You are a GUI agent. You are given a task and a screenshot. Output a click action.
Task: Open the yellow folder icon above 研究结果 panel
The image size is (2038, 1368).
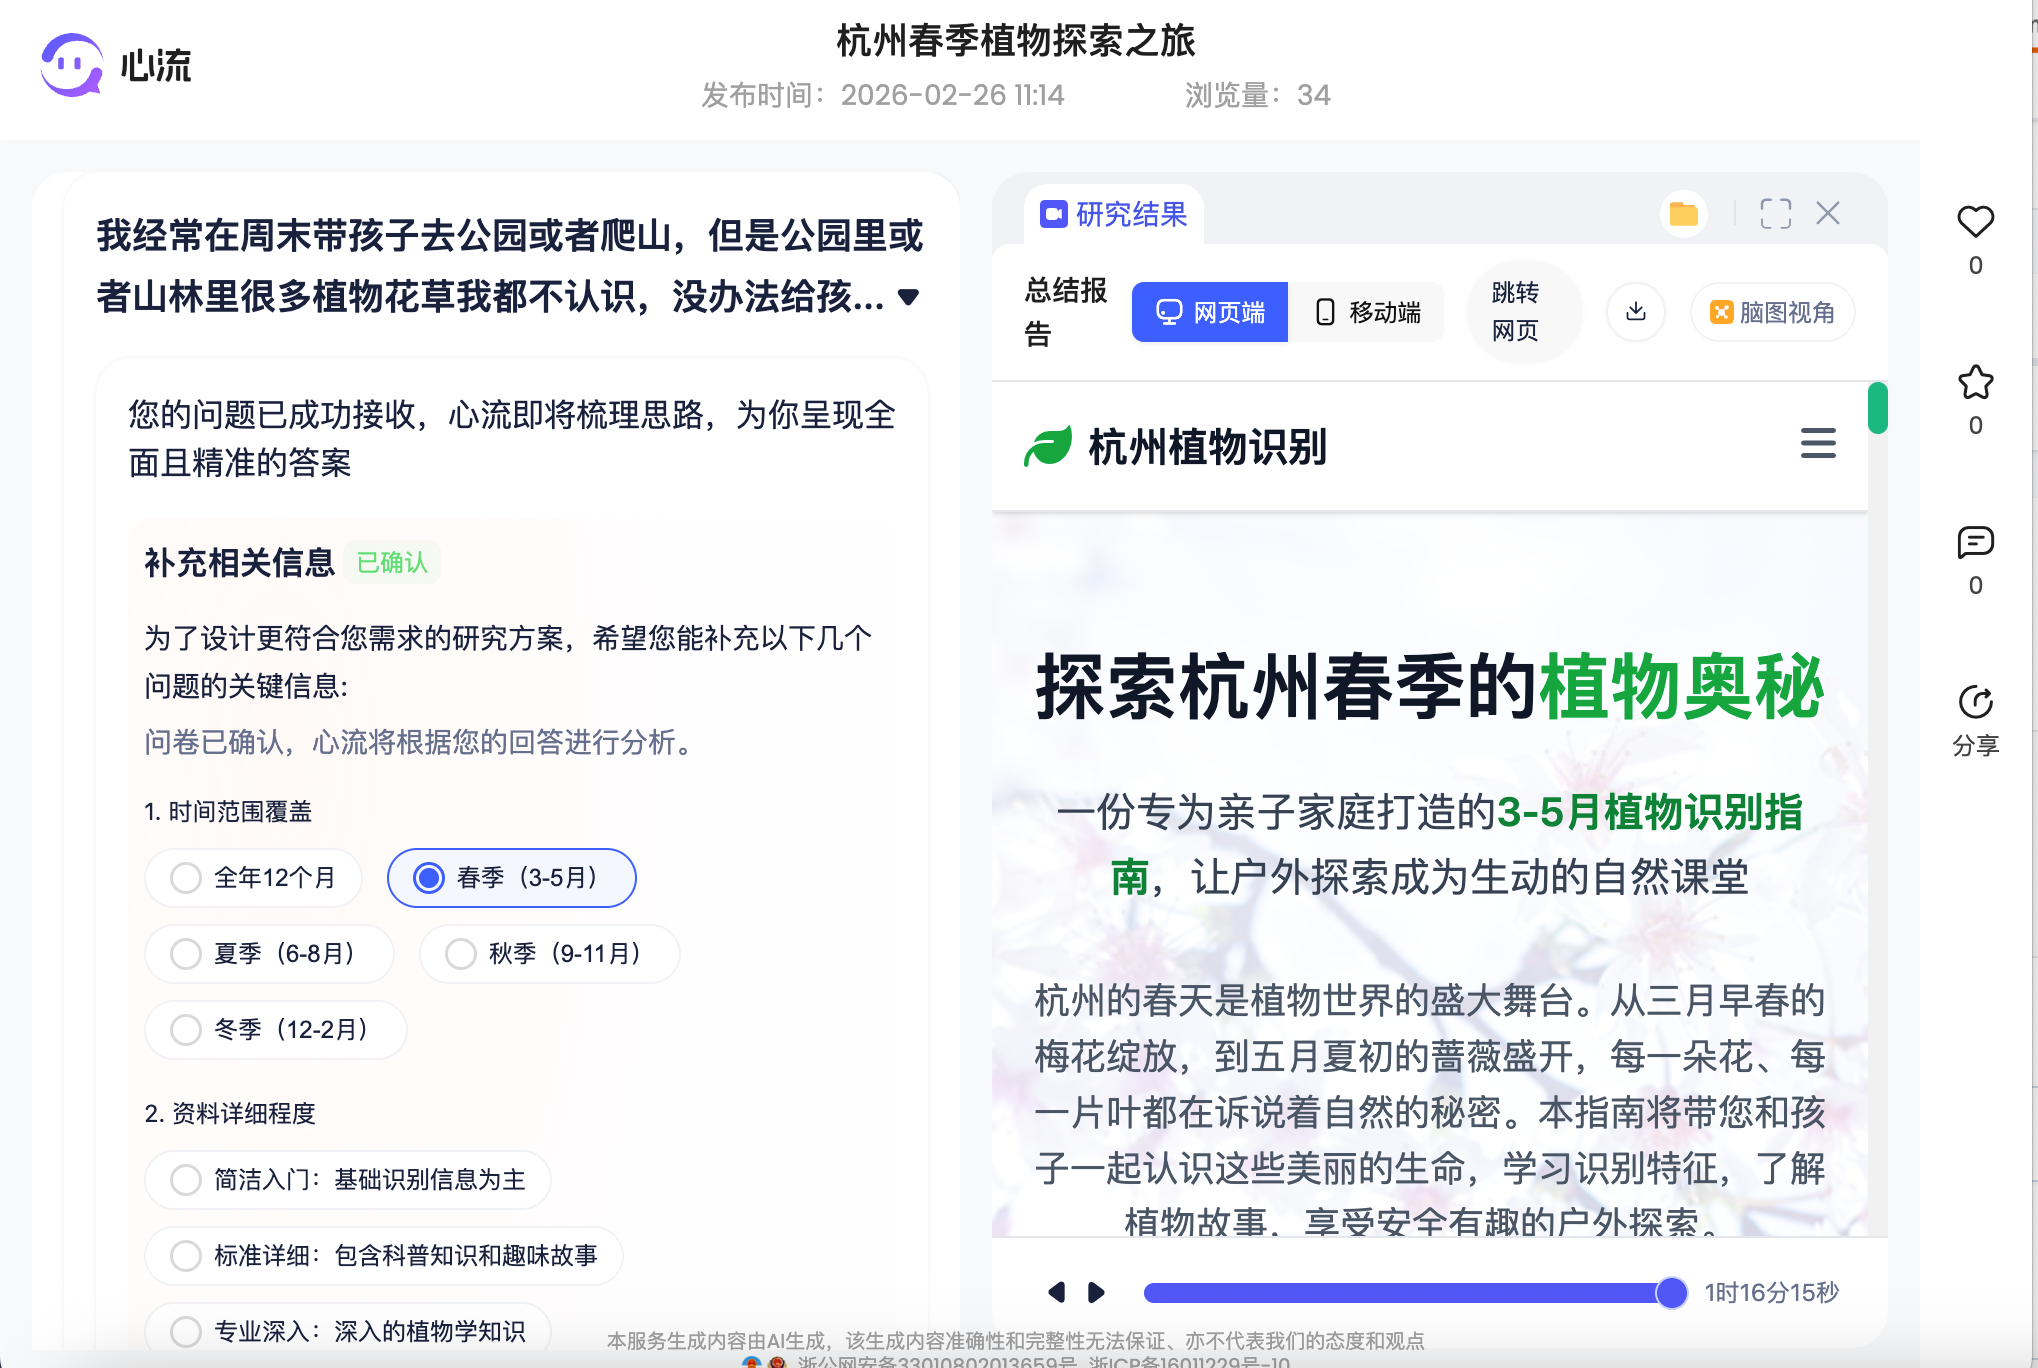1683,213
